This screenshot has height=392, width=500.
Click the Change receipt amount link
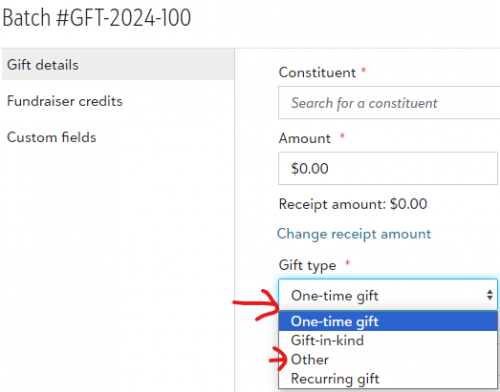(x=354, y=234)
